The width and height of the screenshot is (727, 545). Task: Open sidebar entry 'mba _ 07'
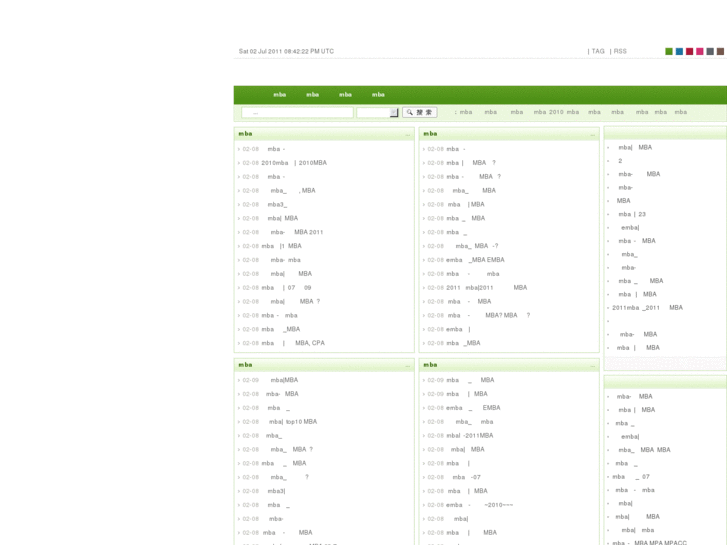click(631, 477)
